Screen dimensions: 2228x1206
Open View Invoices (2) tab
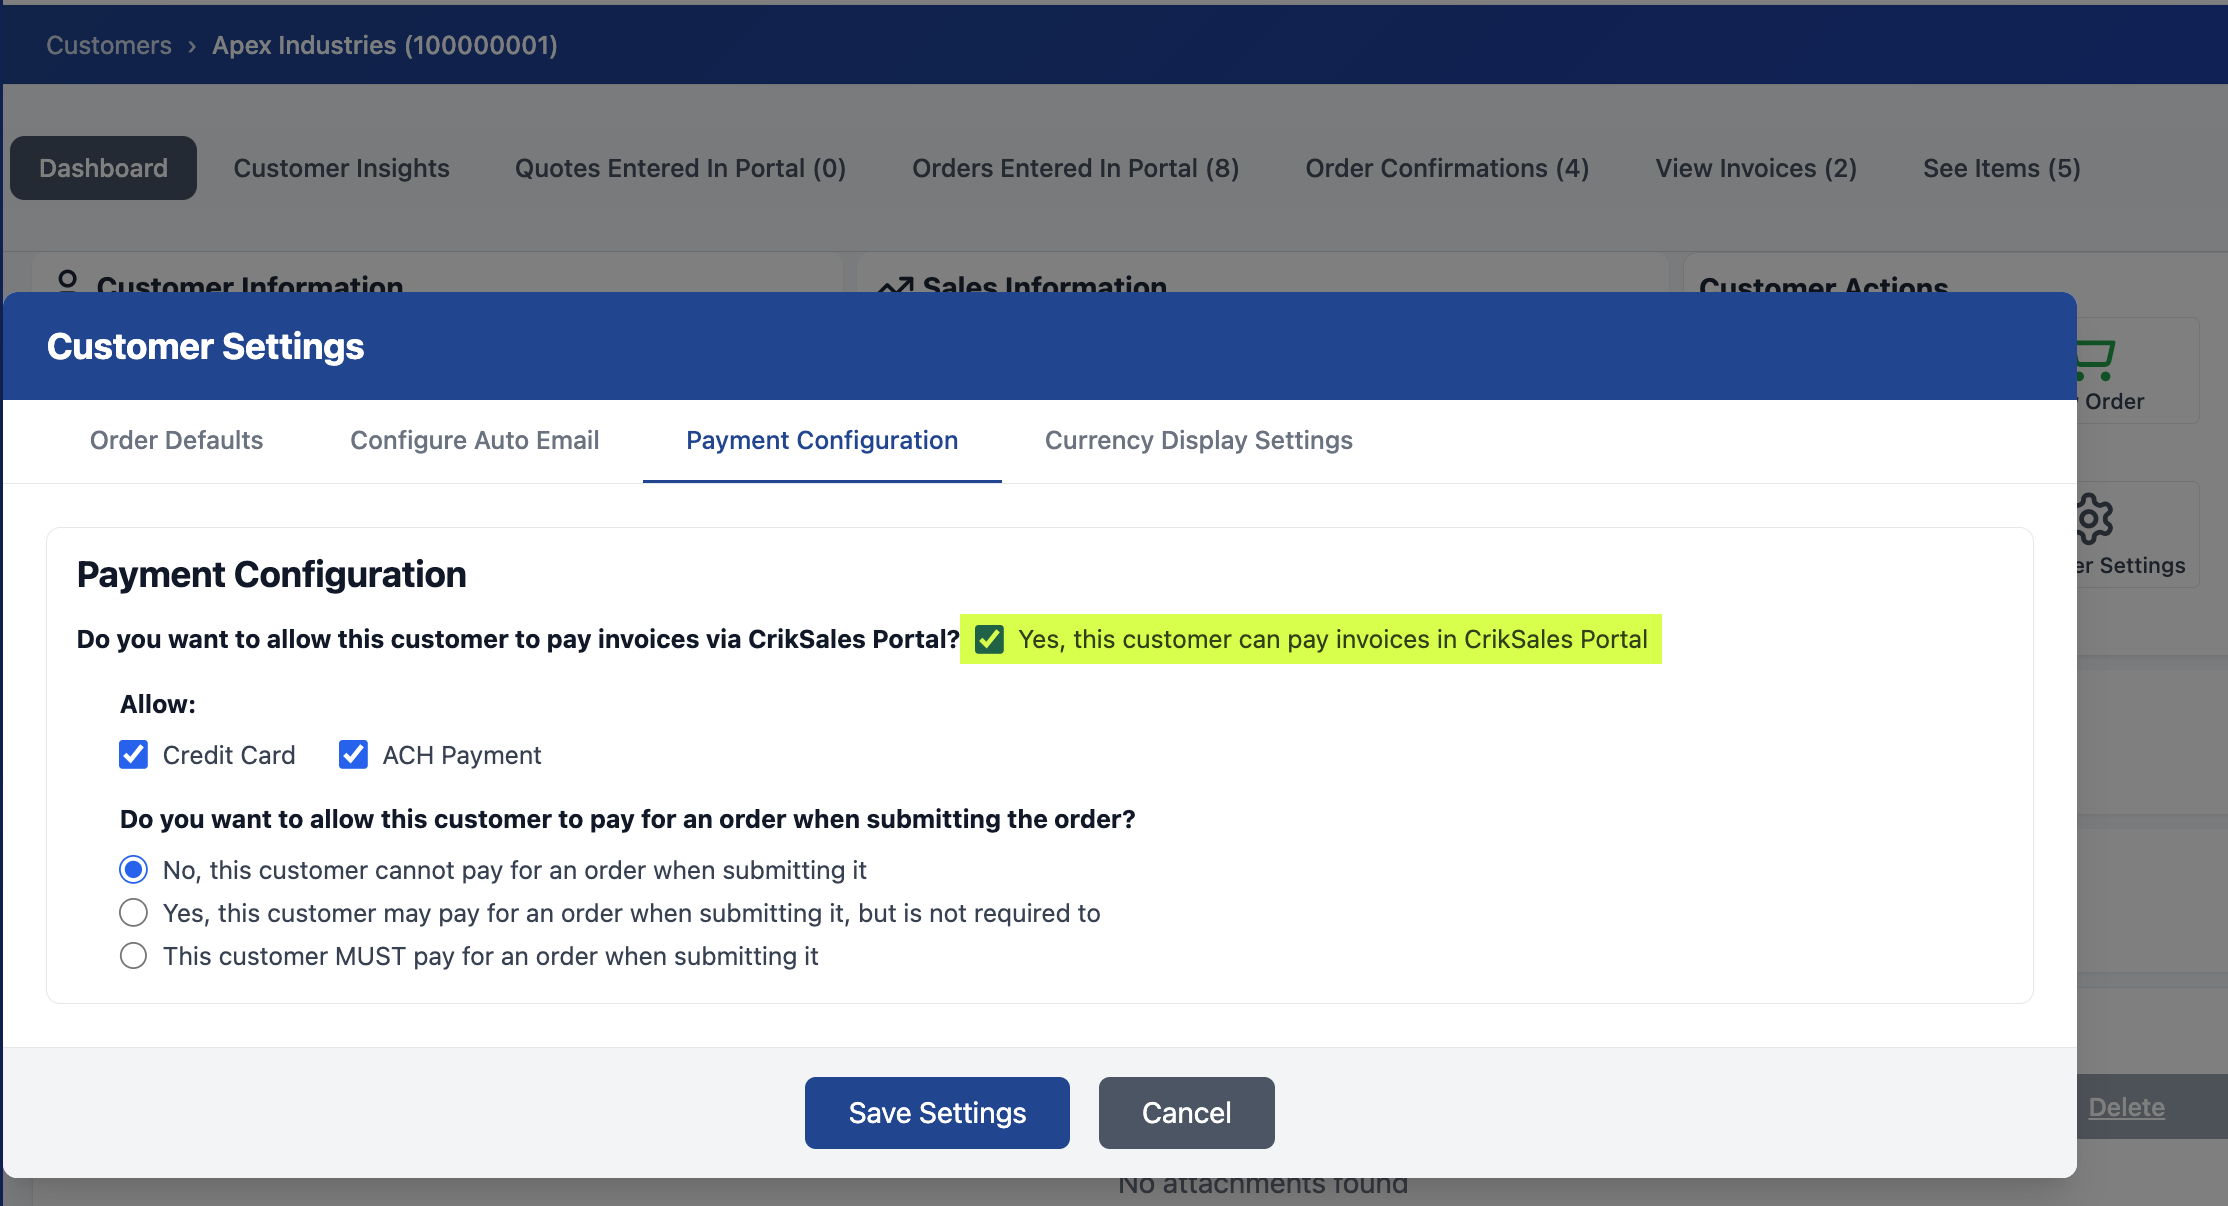click(1756, 168)
